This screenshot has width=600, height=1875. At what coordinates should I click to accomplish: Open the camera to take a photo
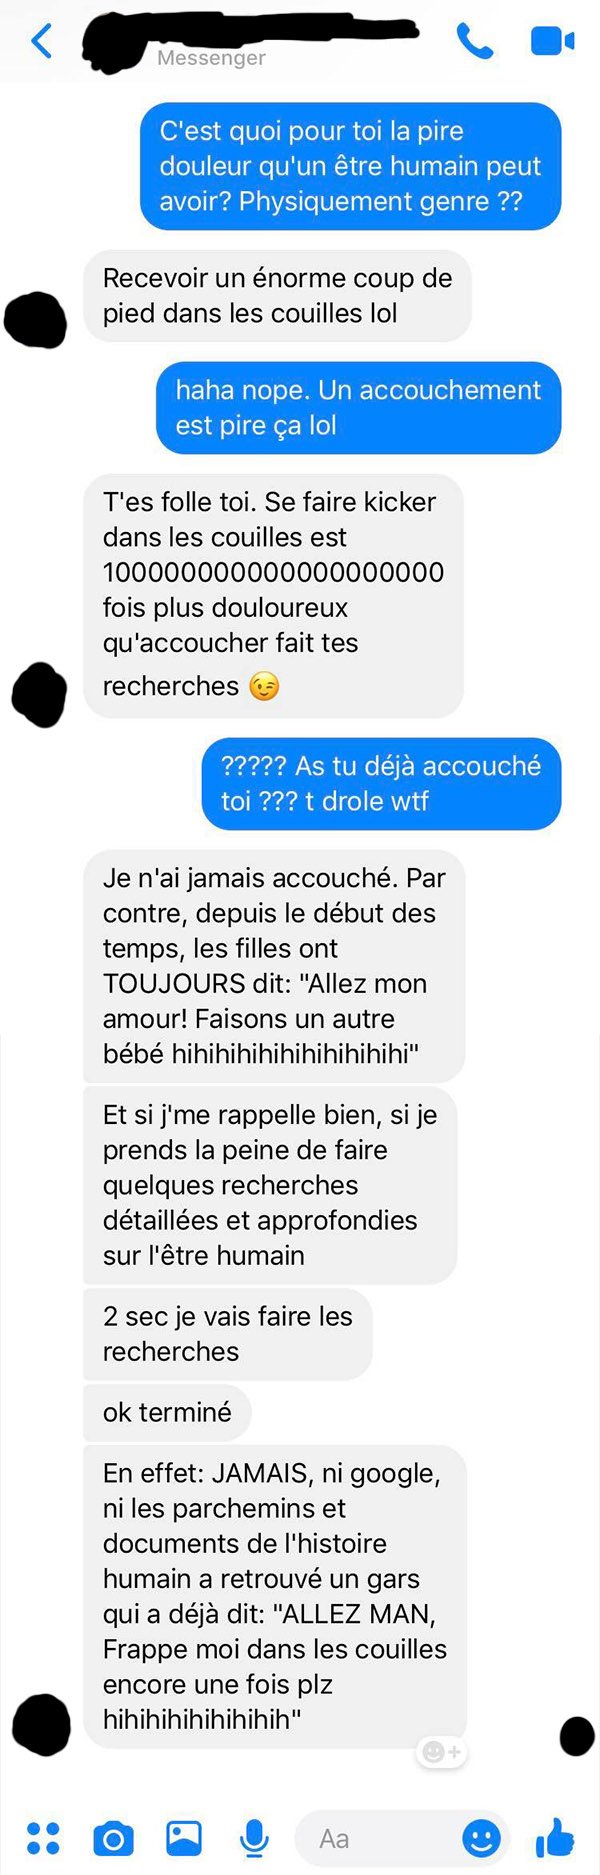tap(113, 1838)
